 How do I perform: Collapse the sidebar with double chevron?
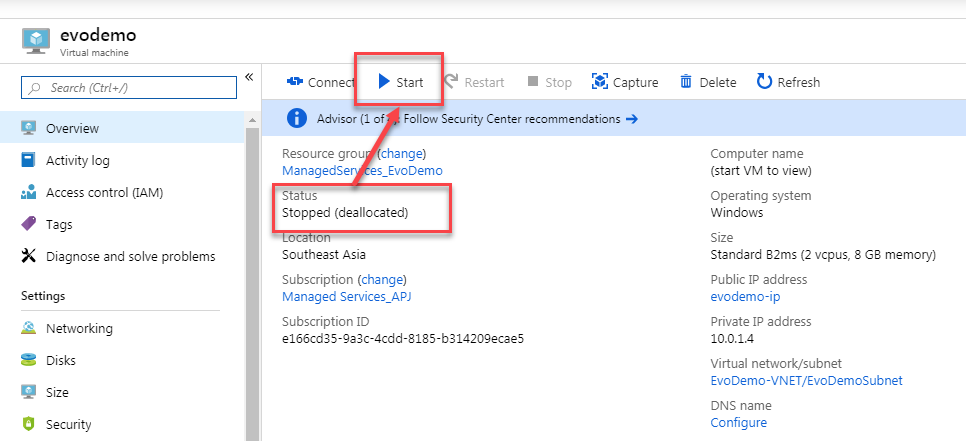coord(249,77)
